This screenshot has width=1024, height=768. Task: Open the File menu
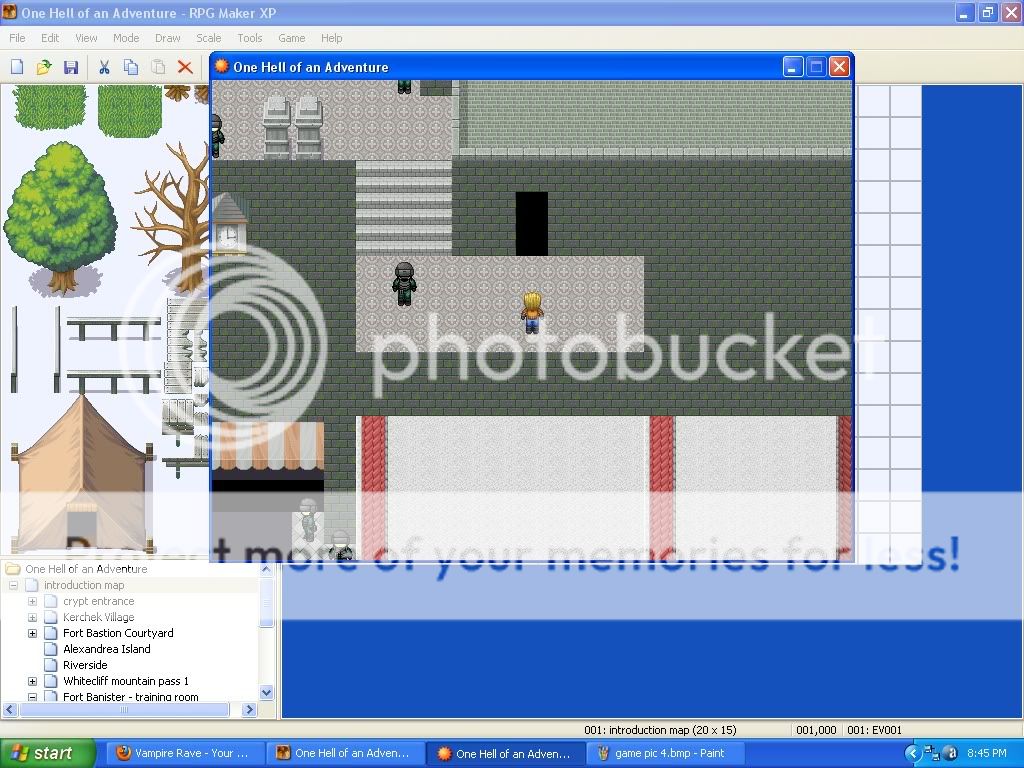(x=18, y=38)
